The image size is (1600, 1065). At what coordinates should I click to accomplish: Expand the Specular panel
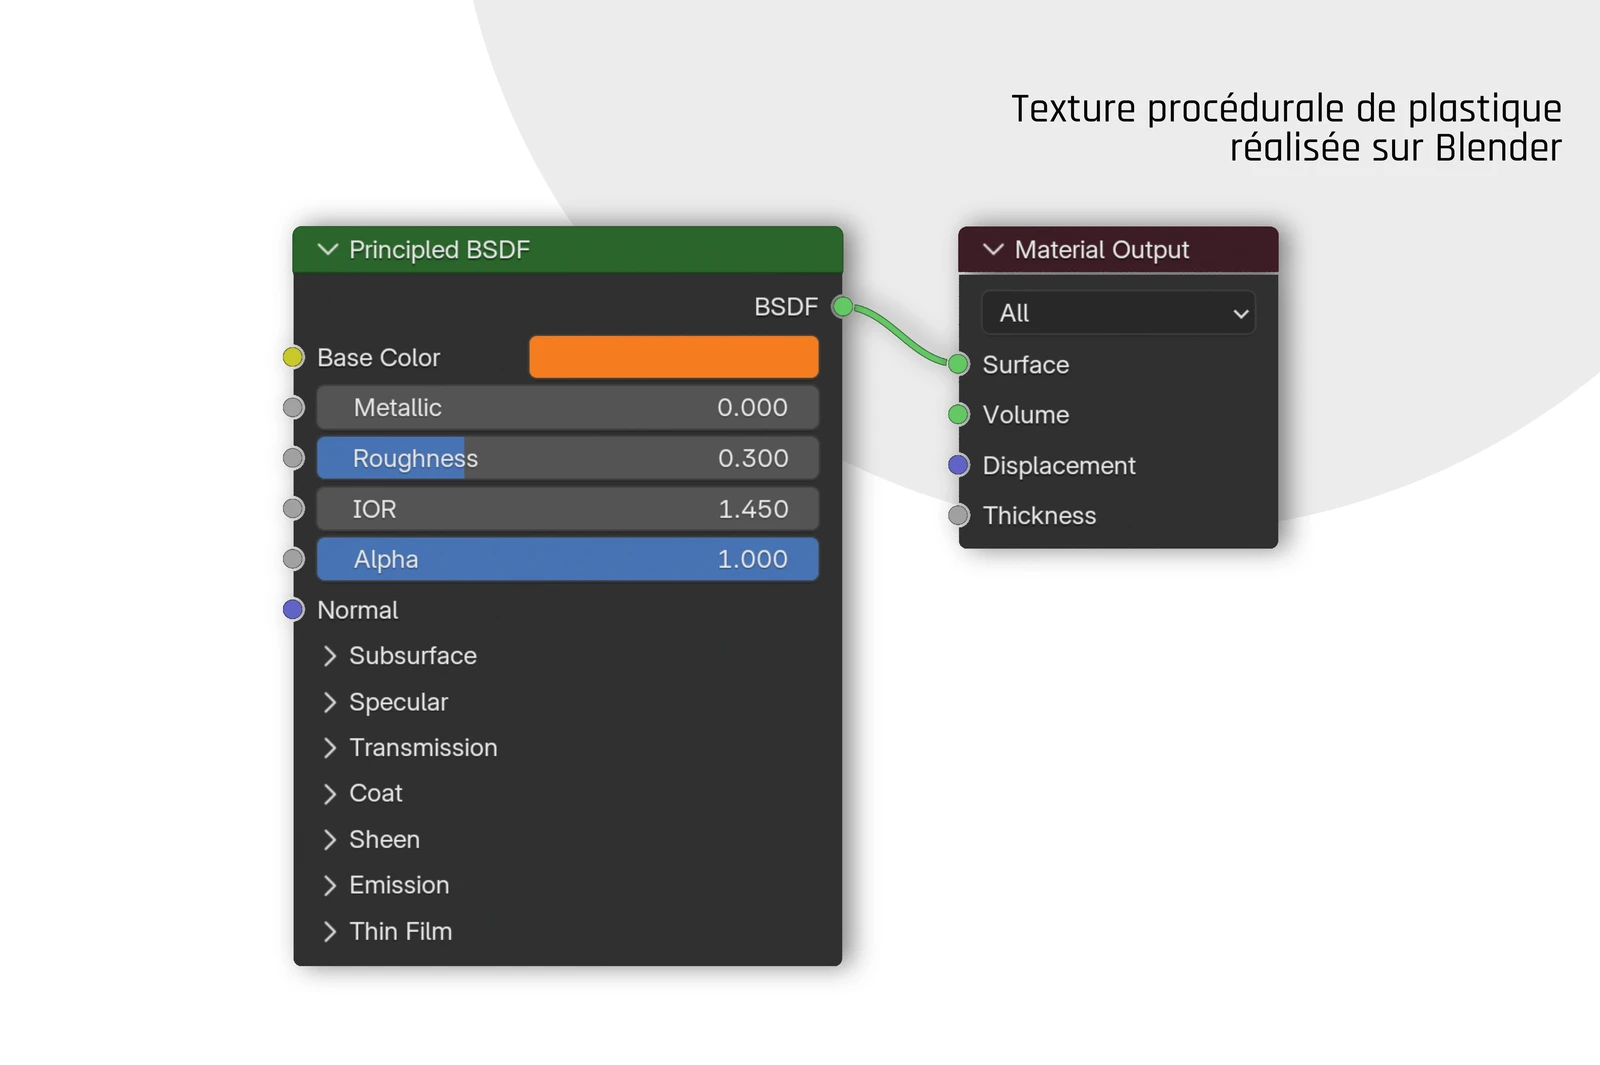point(330,702)
